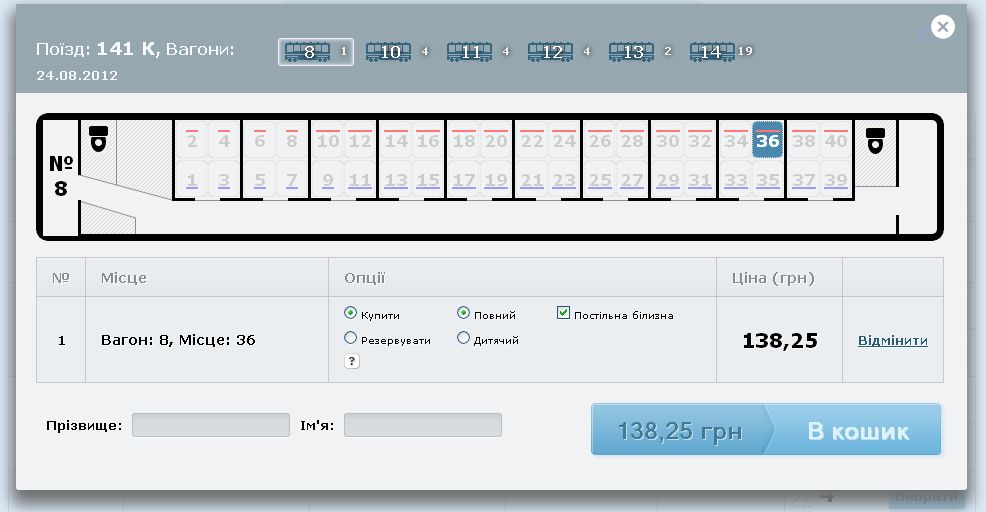Select the Купити radio option
Viewport: 986px width, 512px height.
(x=350, y=313)
